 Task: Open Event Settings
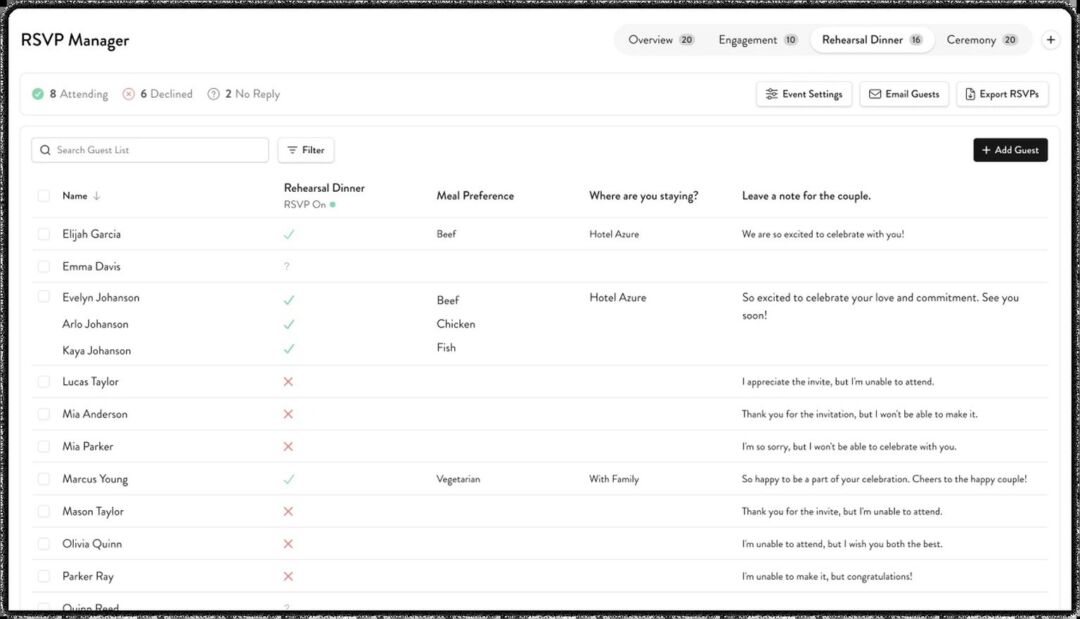pyautogui.click(x=804, y=94)
